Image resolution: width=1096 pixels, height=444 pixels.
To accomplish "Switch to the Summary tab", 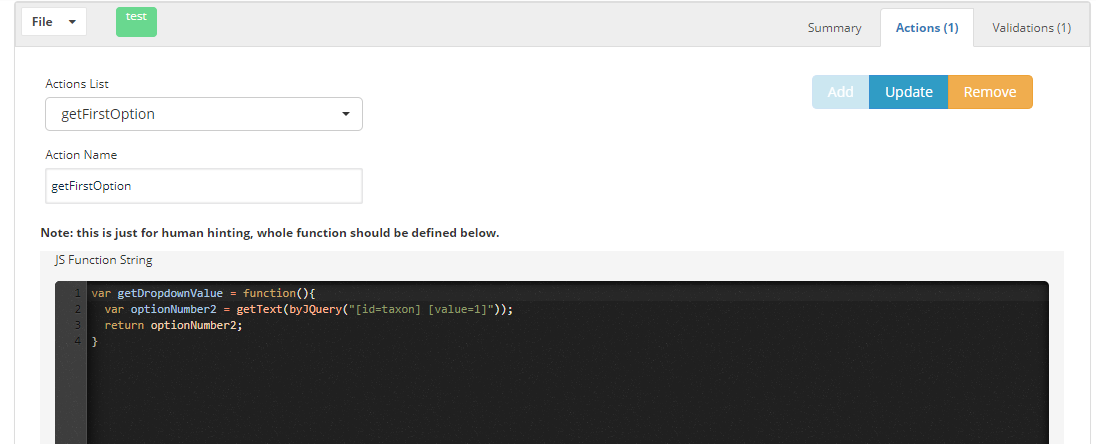I will [835, 28].
